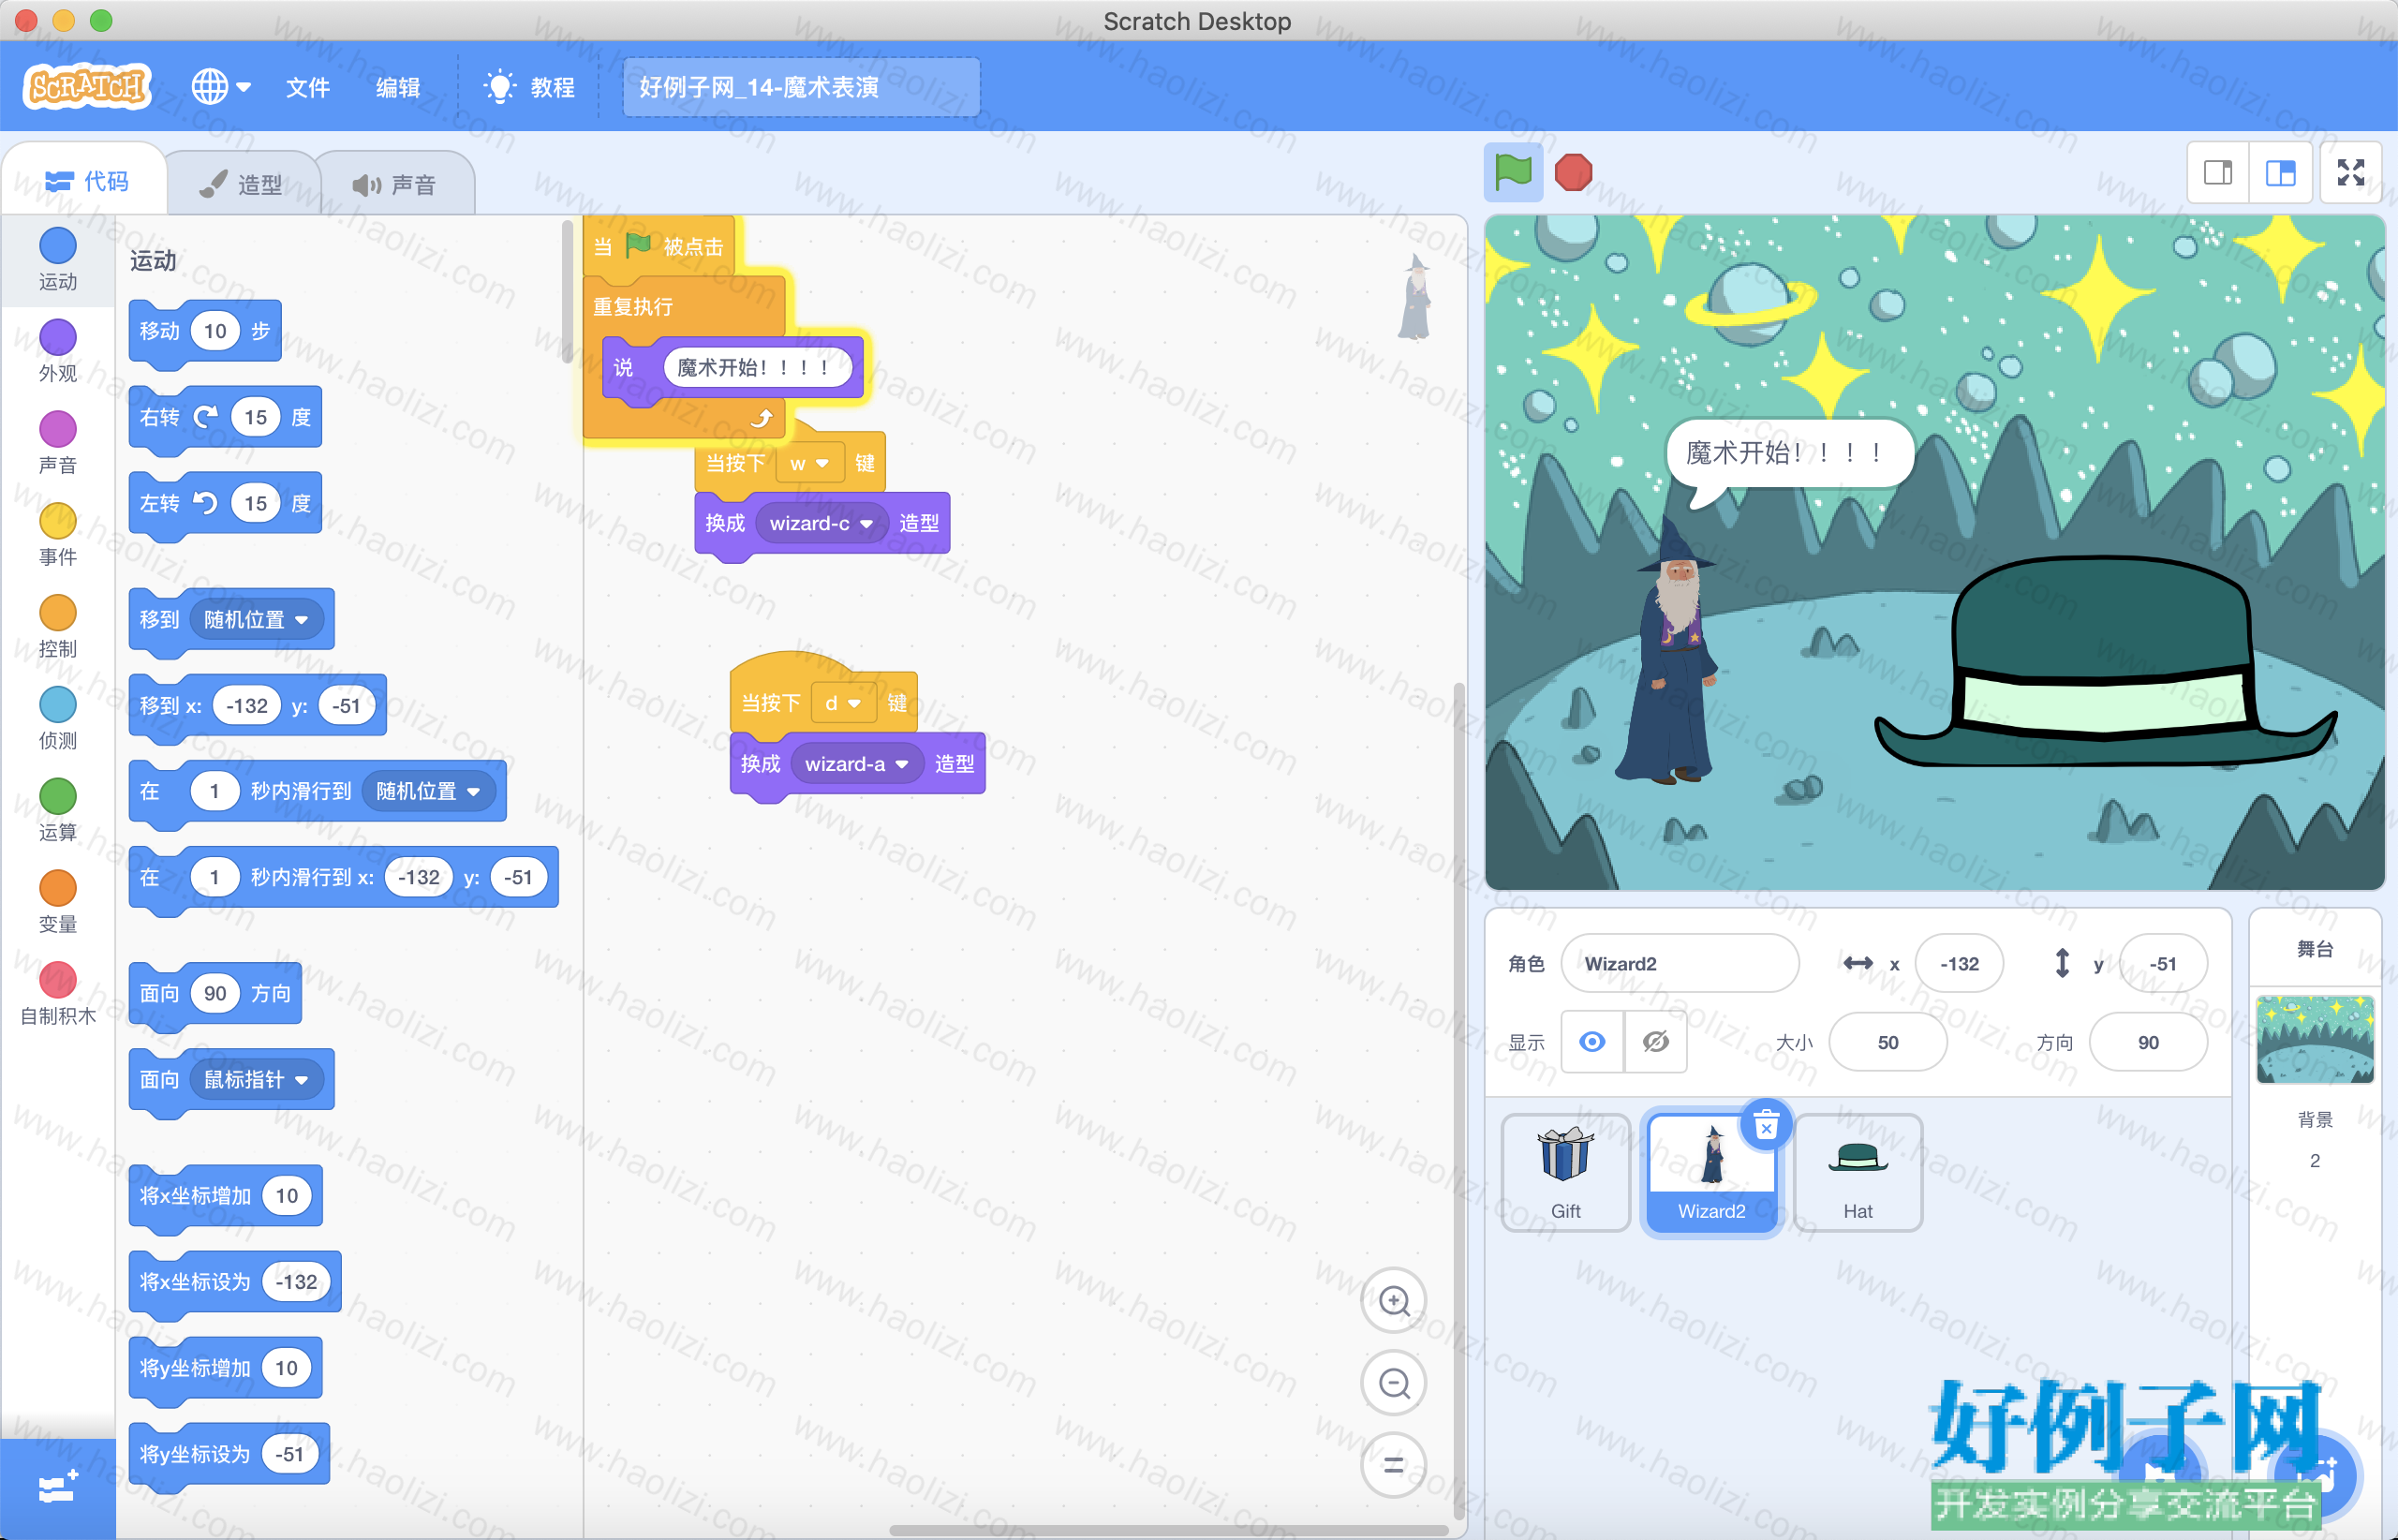Image resolution: width=2398 pixels, height=1540 pixels.
Task: Select the 自制积木 my blocks category
Action: pyautogui.click(x=58, y=994)
